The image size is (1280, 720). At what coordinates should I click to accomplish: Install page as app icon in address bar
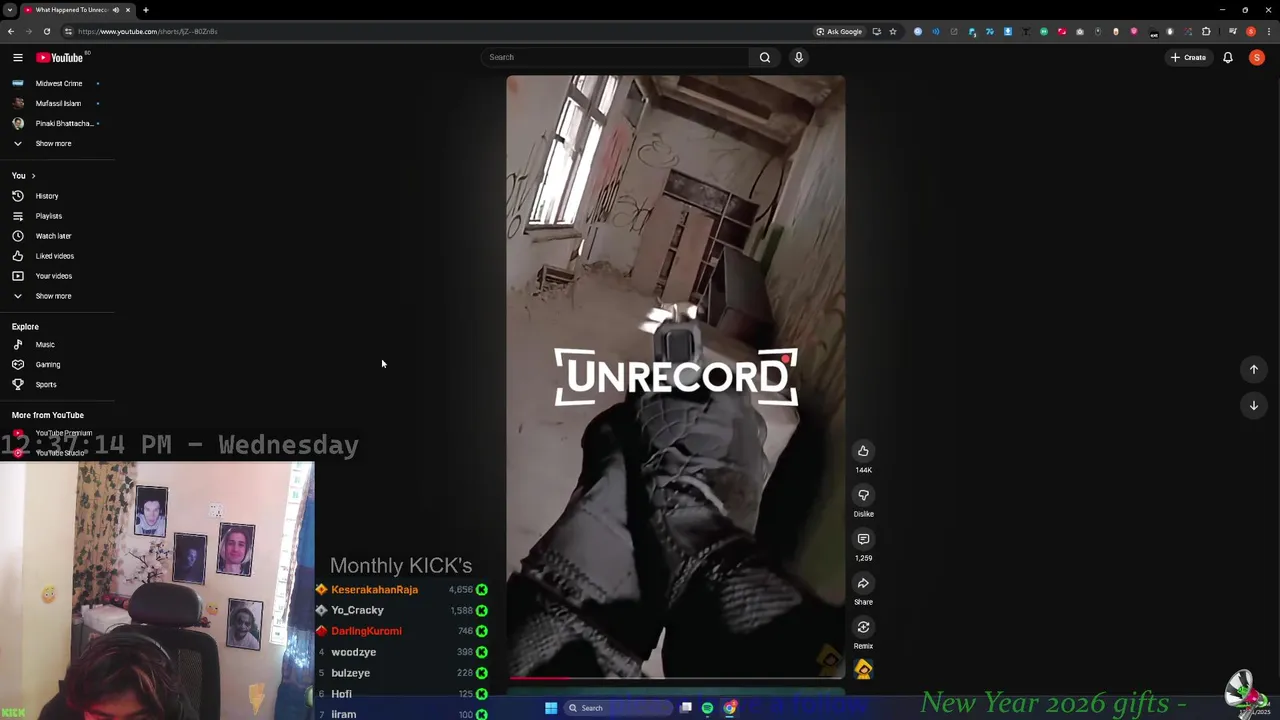coord(876,31)
